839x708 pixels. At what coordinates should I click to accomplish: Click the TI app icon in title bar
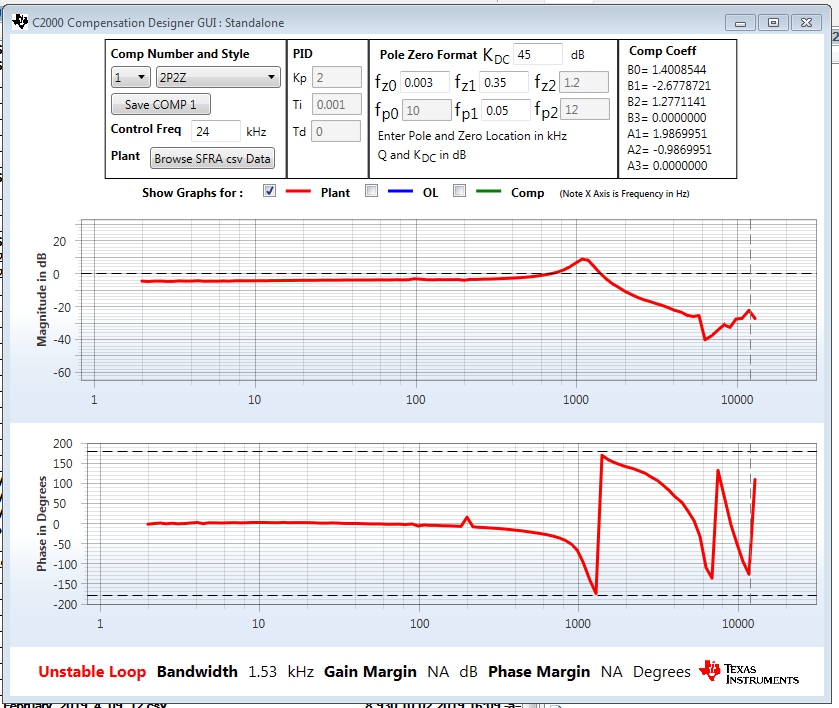pyautogui.click(x=19, y=22)
